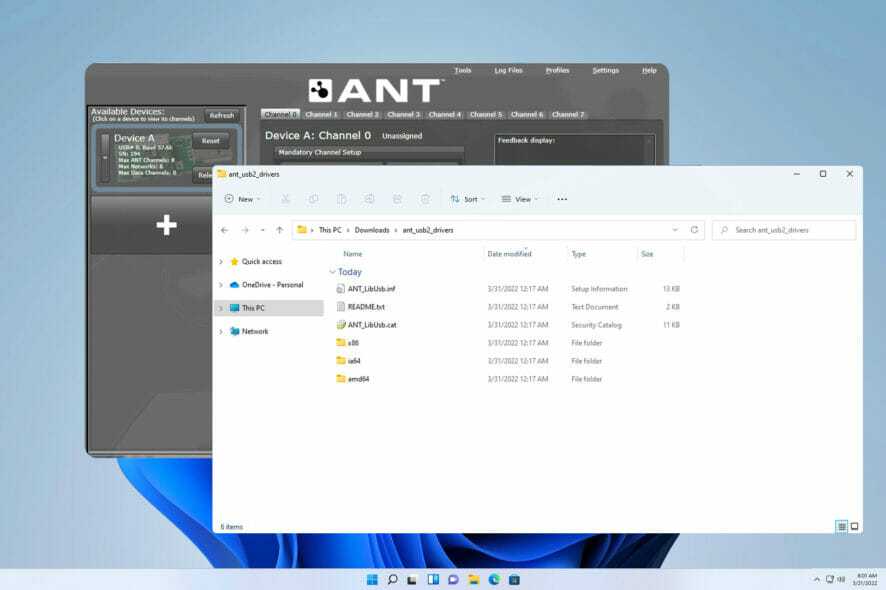The image size is (886, 590).
Task: Click Downloads in the address breadcrumb
Action: point(372,230)
